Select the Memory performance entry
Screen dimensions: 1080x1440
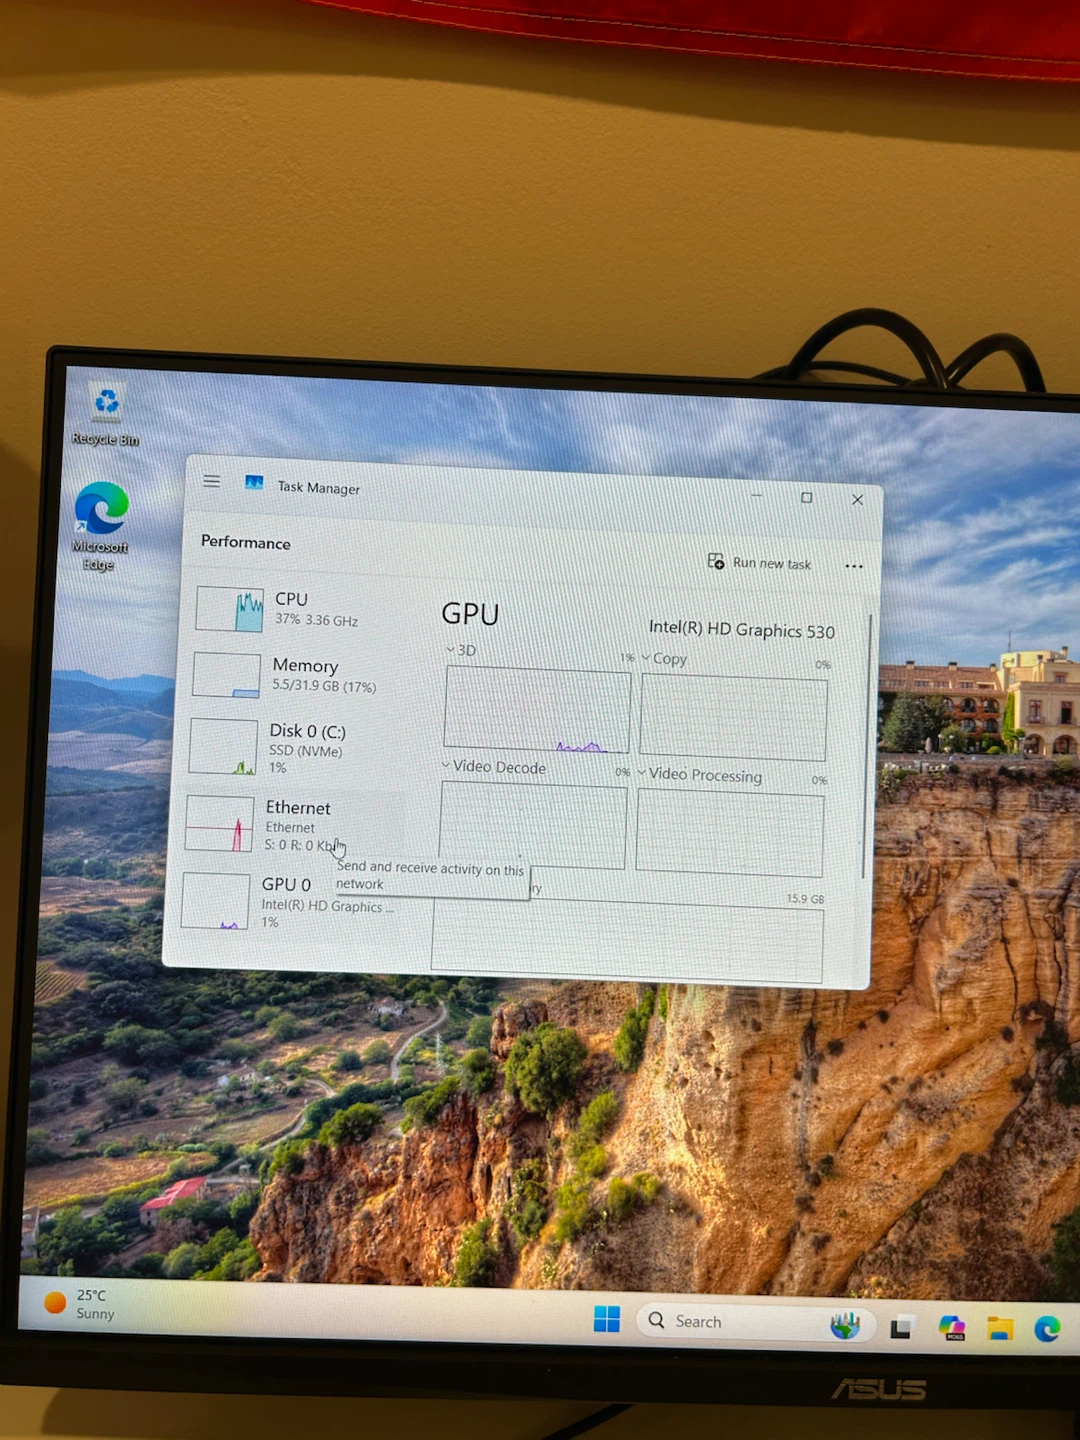(x=297, y=675)
